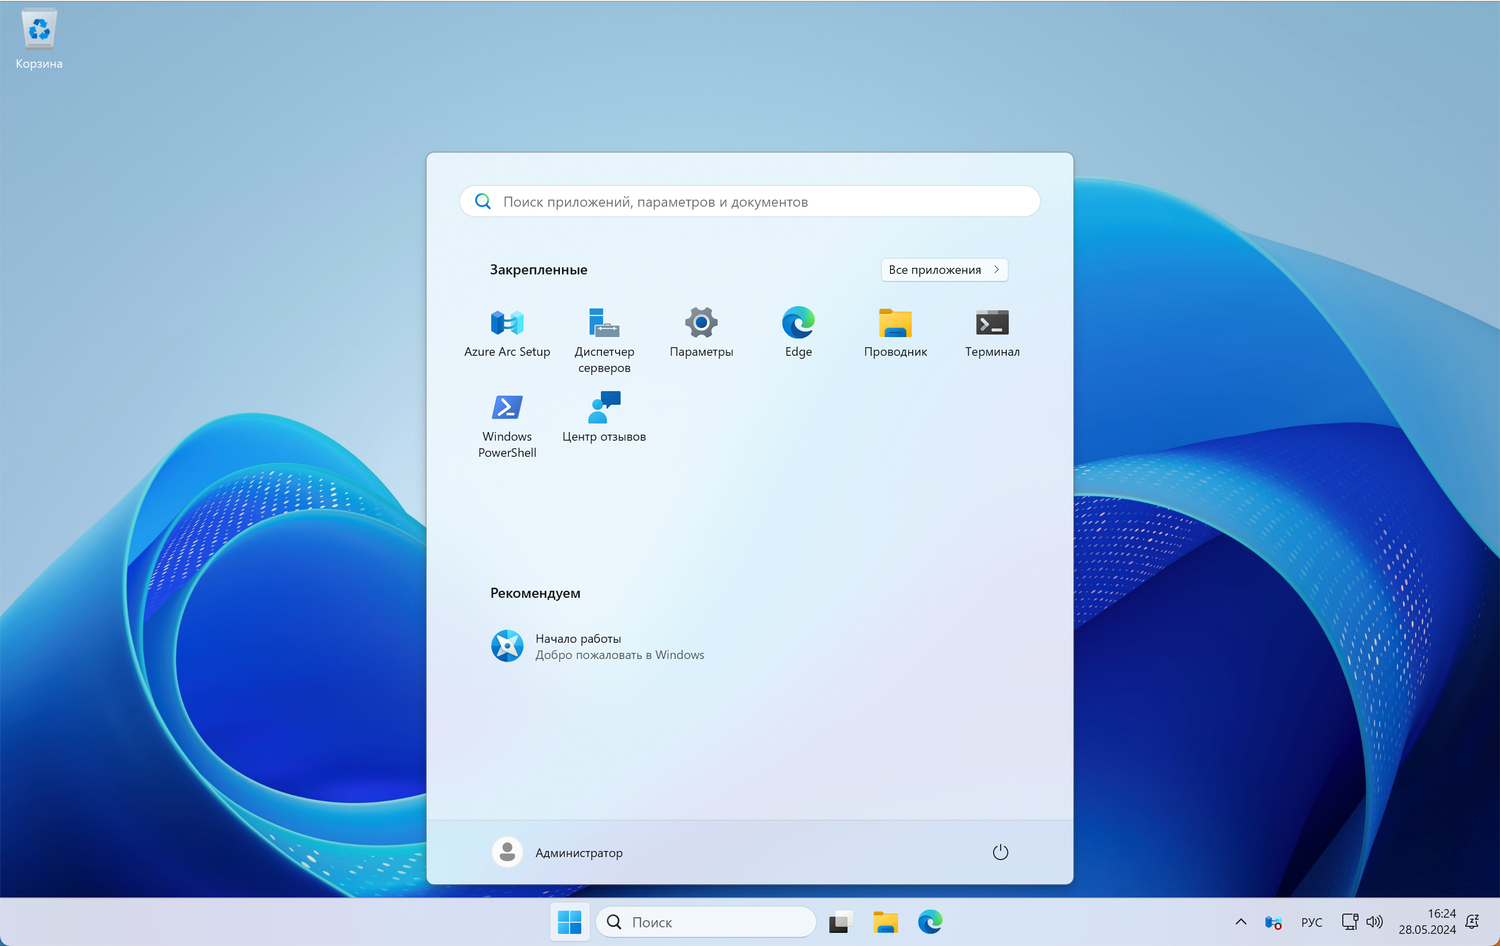Open Параметры settings gear icon
Viewport: 1500px width, 946px height.
(x=701, y=333)
